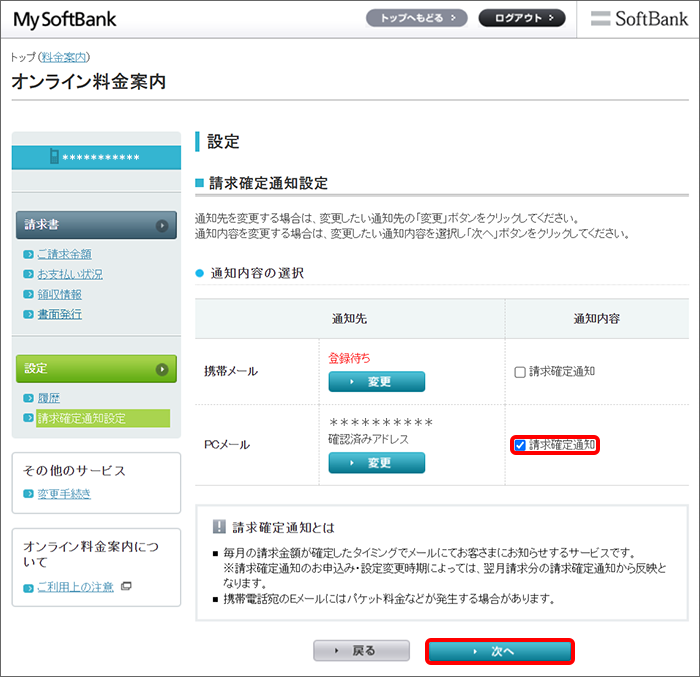Click the bullet icon beside お支払い状況
Image resolution: width=700 pixels, height=677 pixels.
pyautogui.click(x=29, y=274)
